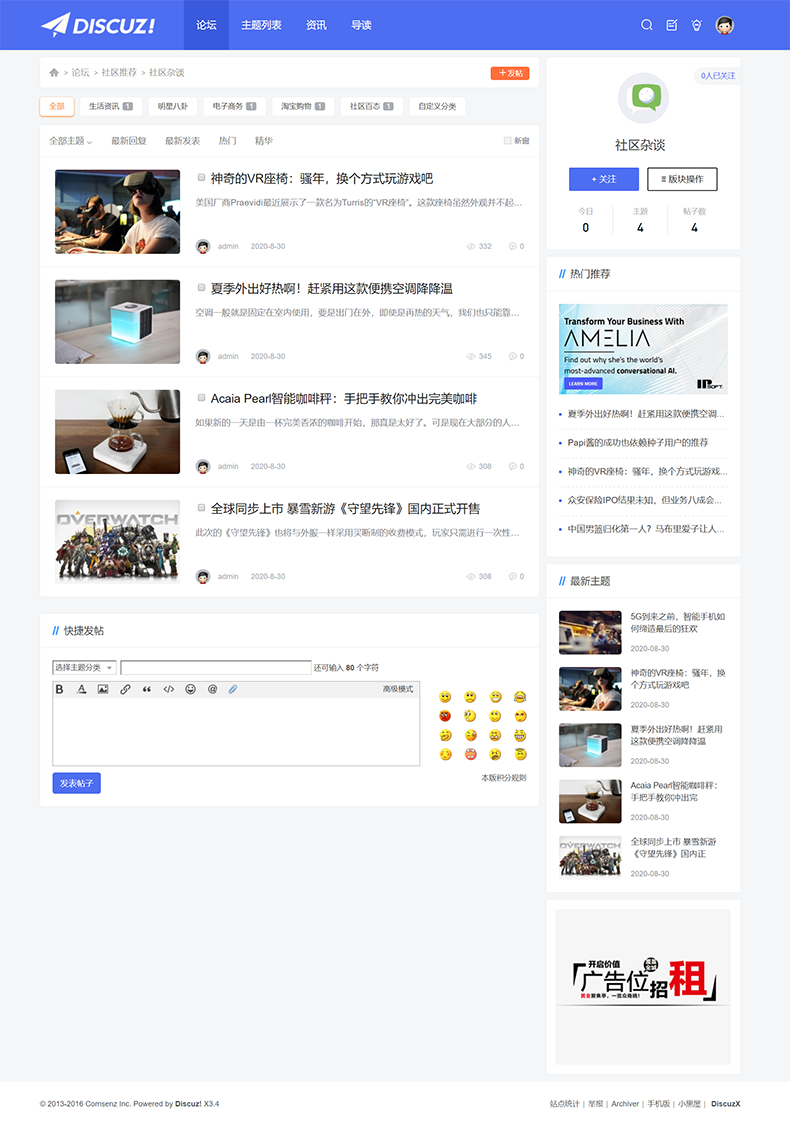Open the compose post icon in header

(672, 25)
